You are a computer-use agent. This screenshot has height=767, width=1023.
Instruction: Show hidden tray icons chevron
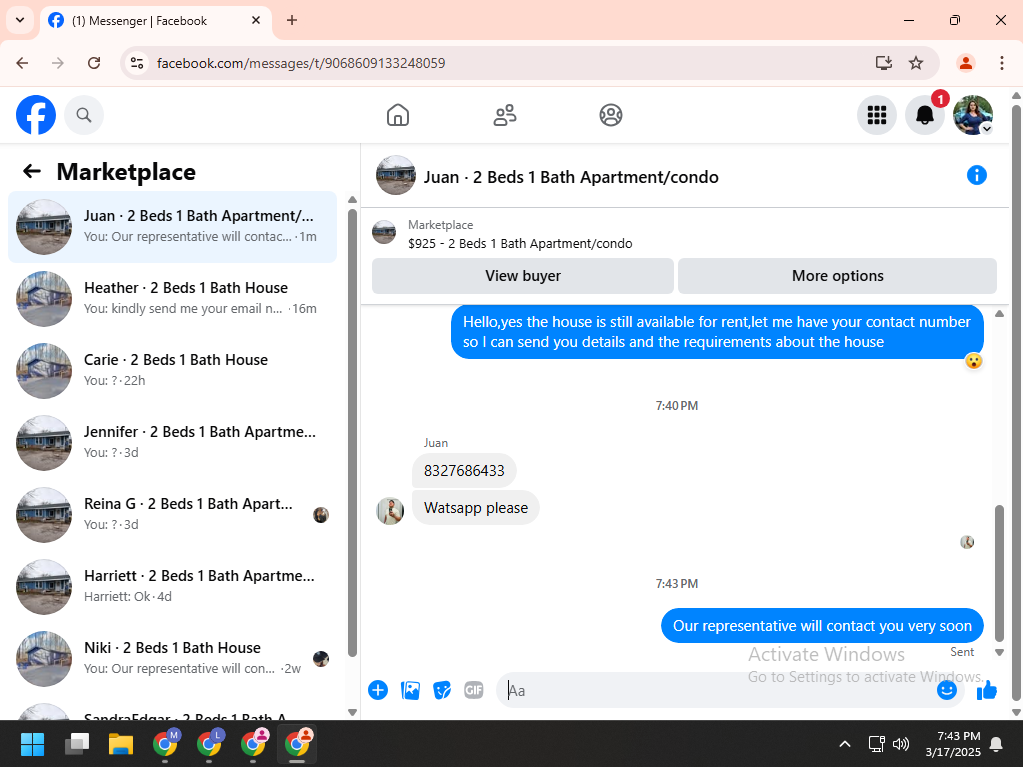click(844, 744)
